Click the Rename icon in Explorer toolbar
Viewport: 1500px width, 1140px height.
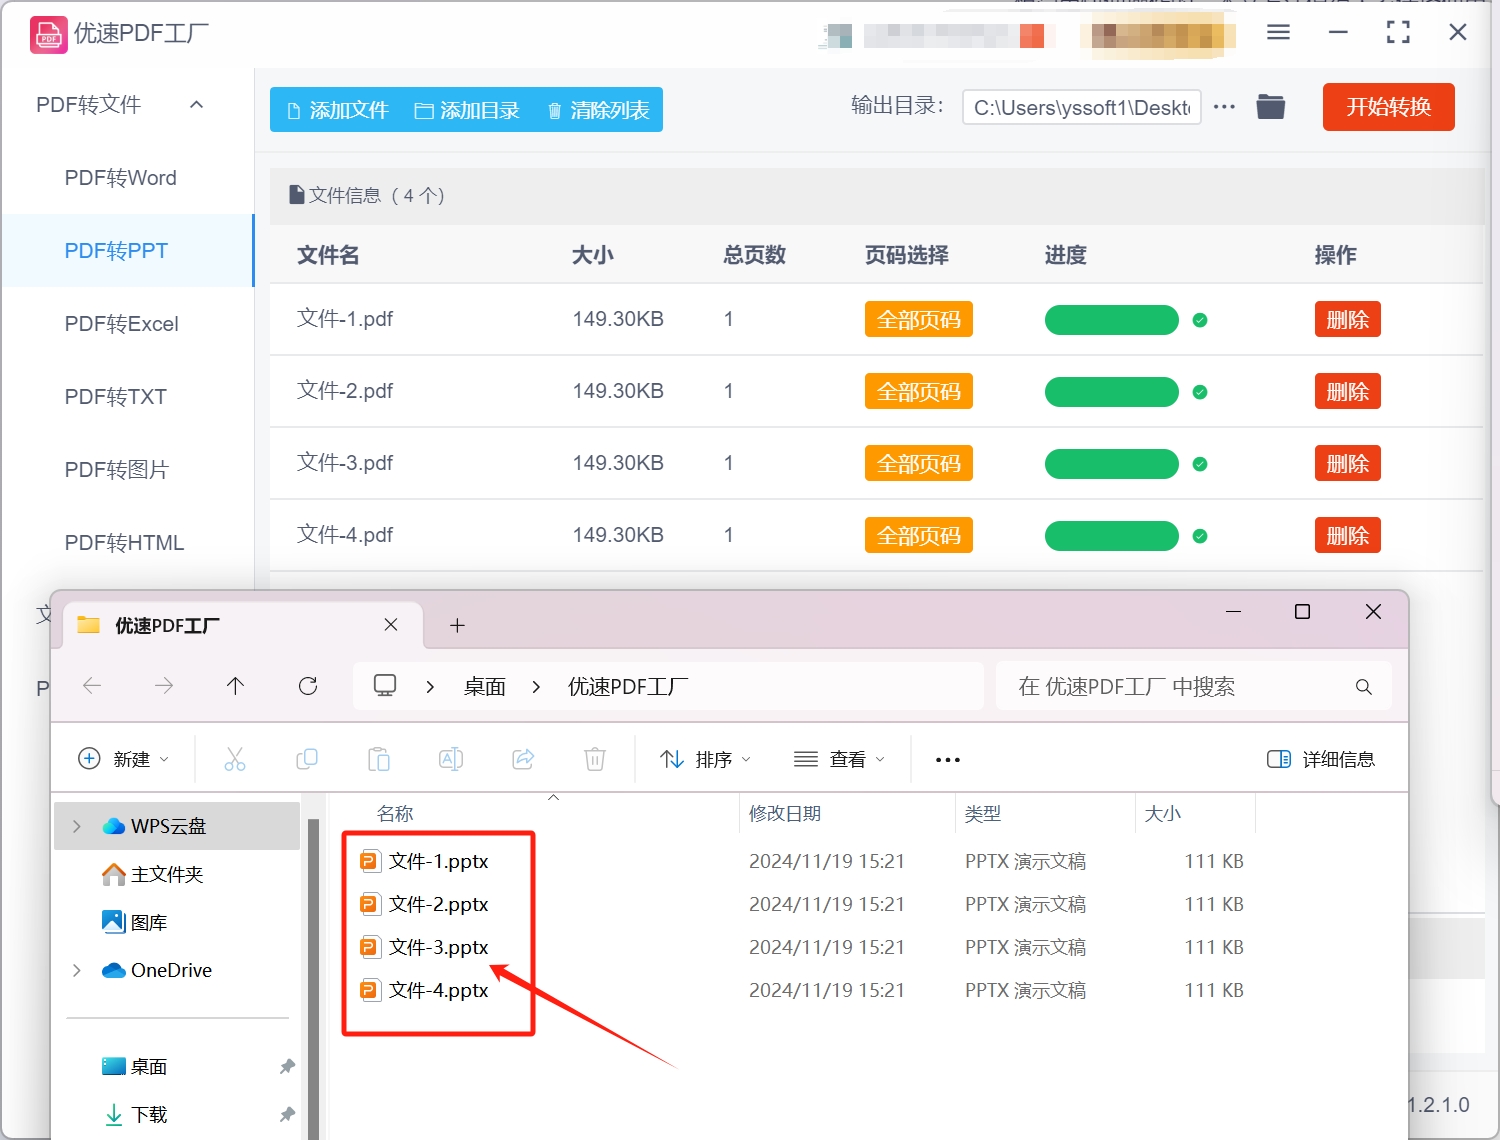click(451, 760)
